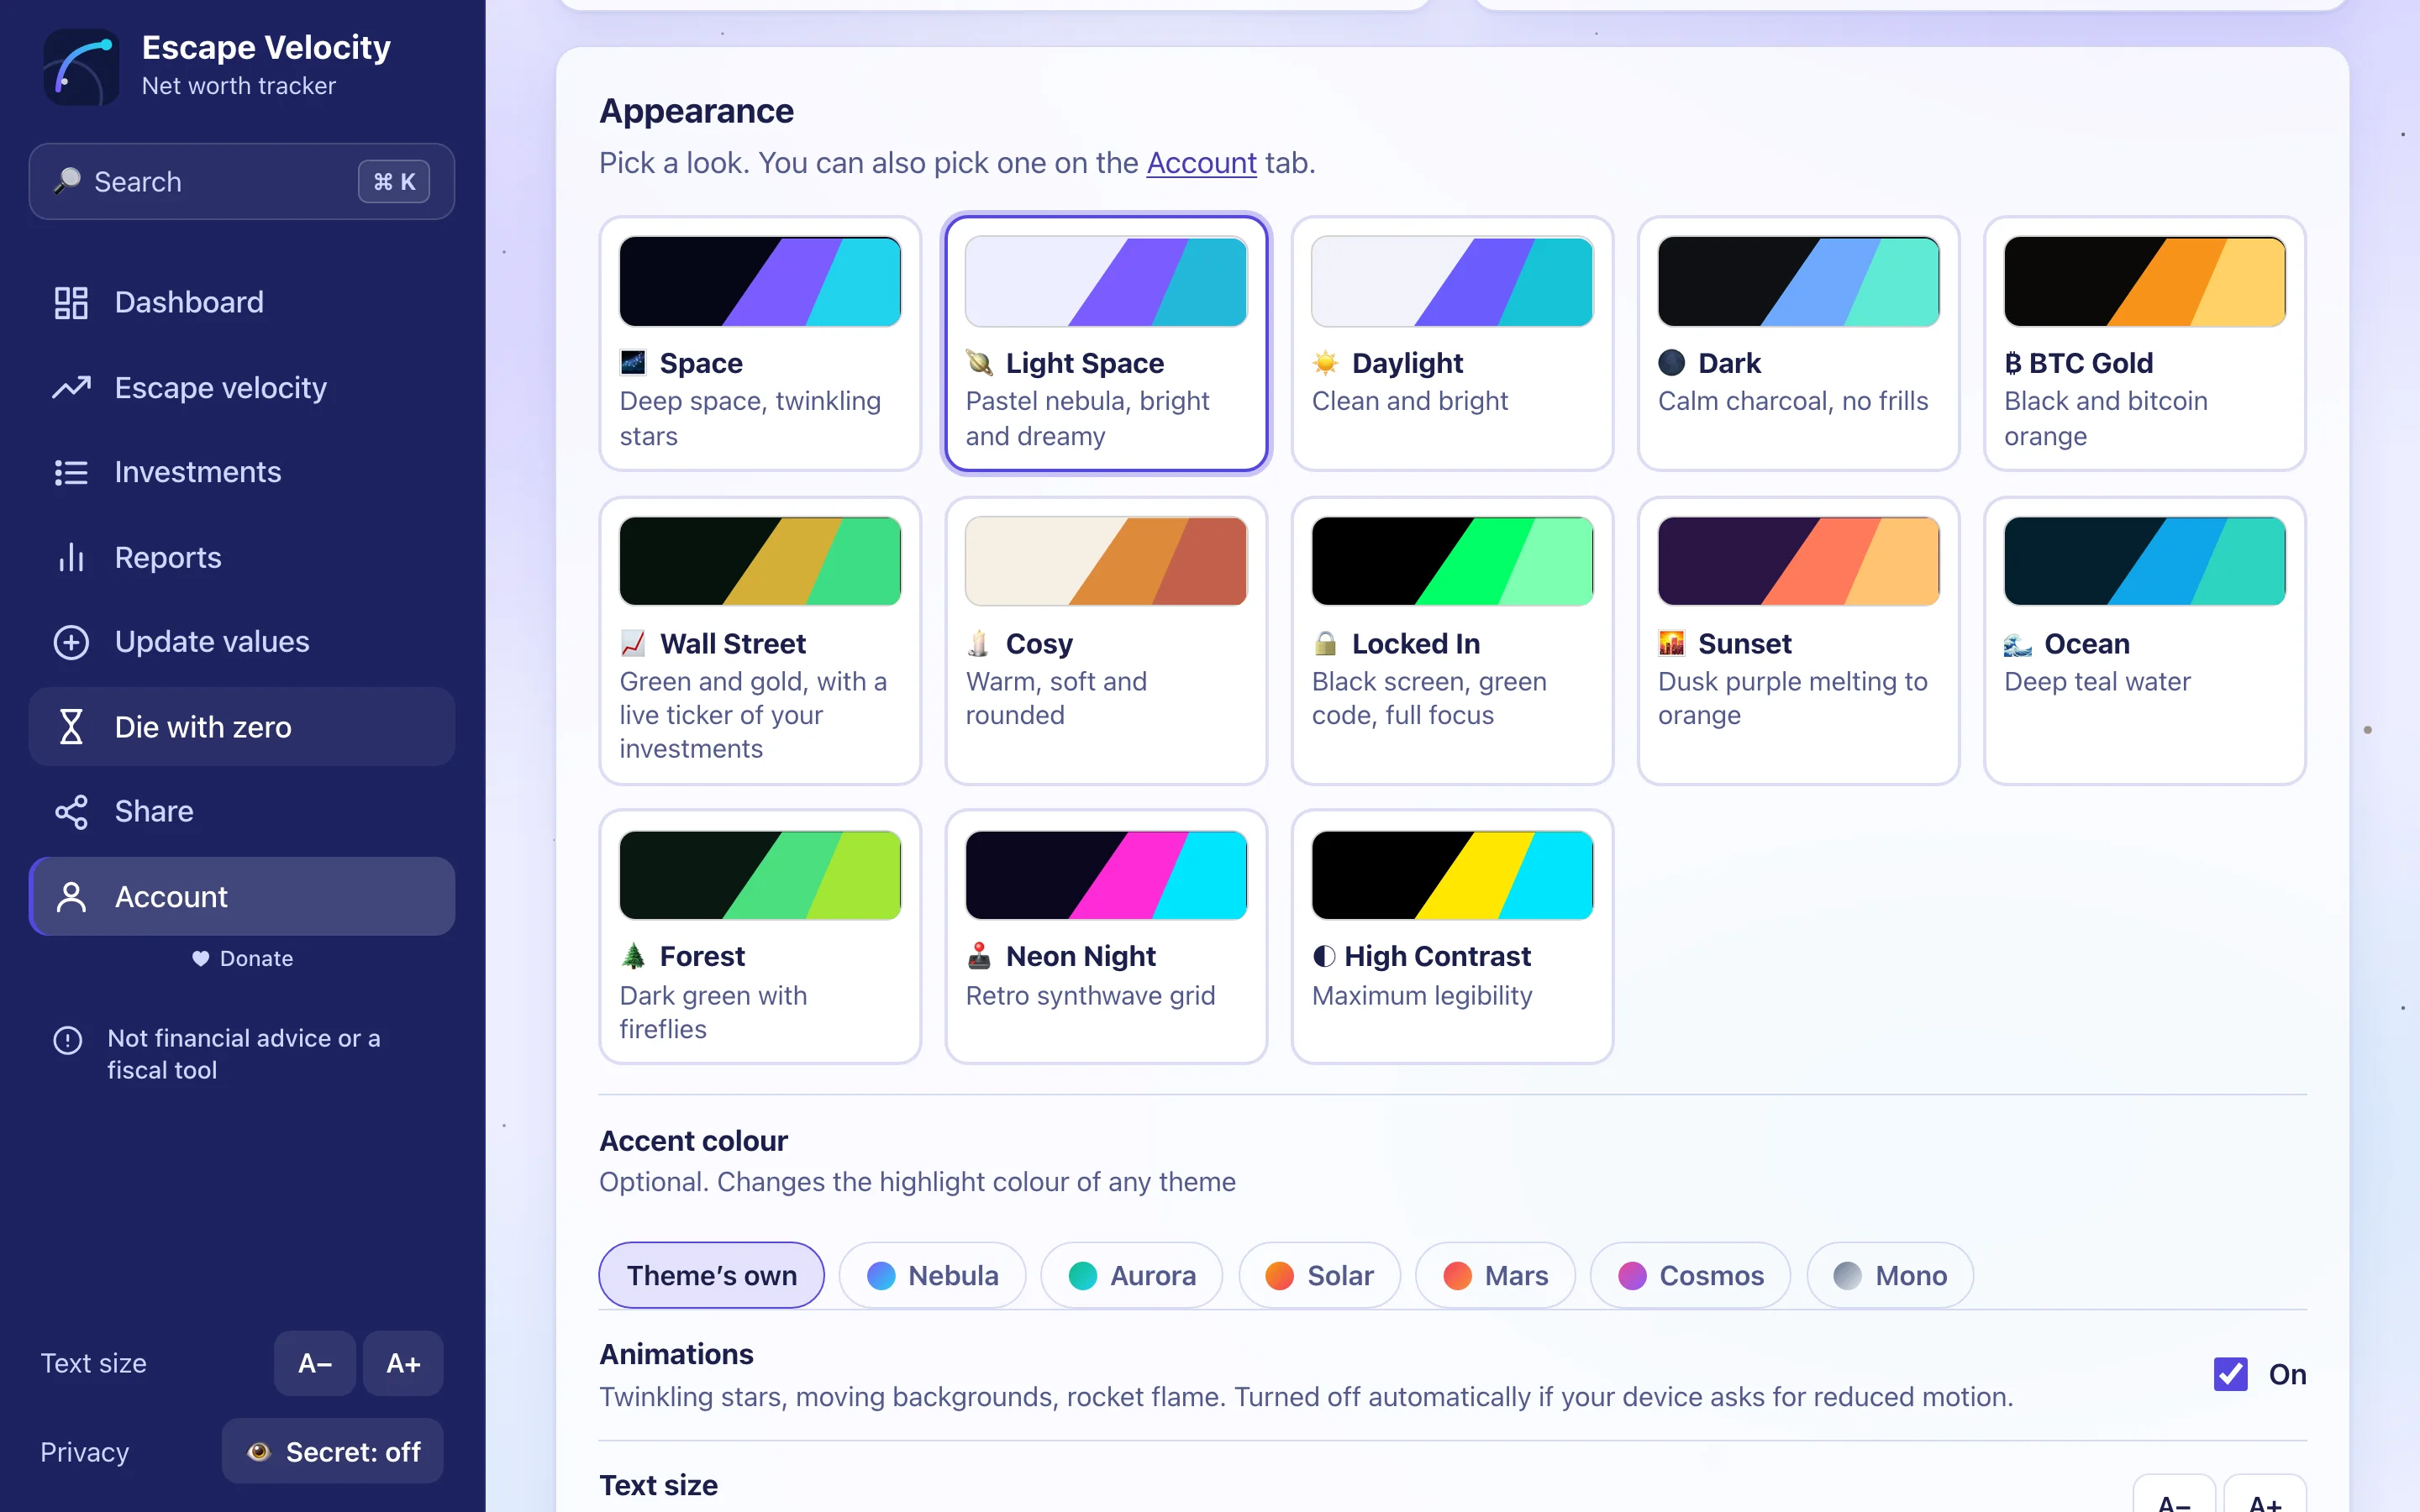
Task: Click the Die with zero hourglass icon
Action: (71, 727)
